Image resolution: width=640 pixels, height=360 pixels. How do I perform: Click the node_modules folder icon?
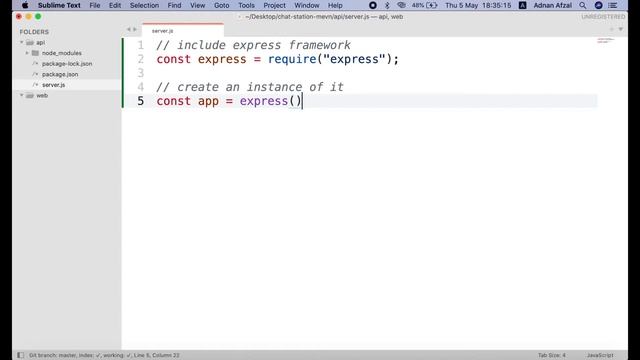point(36,53)
